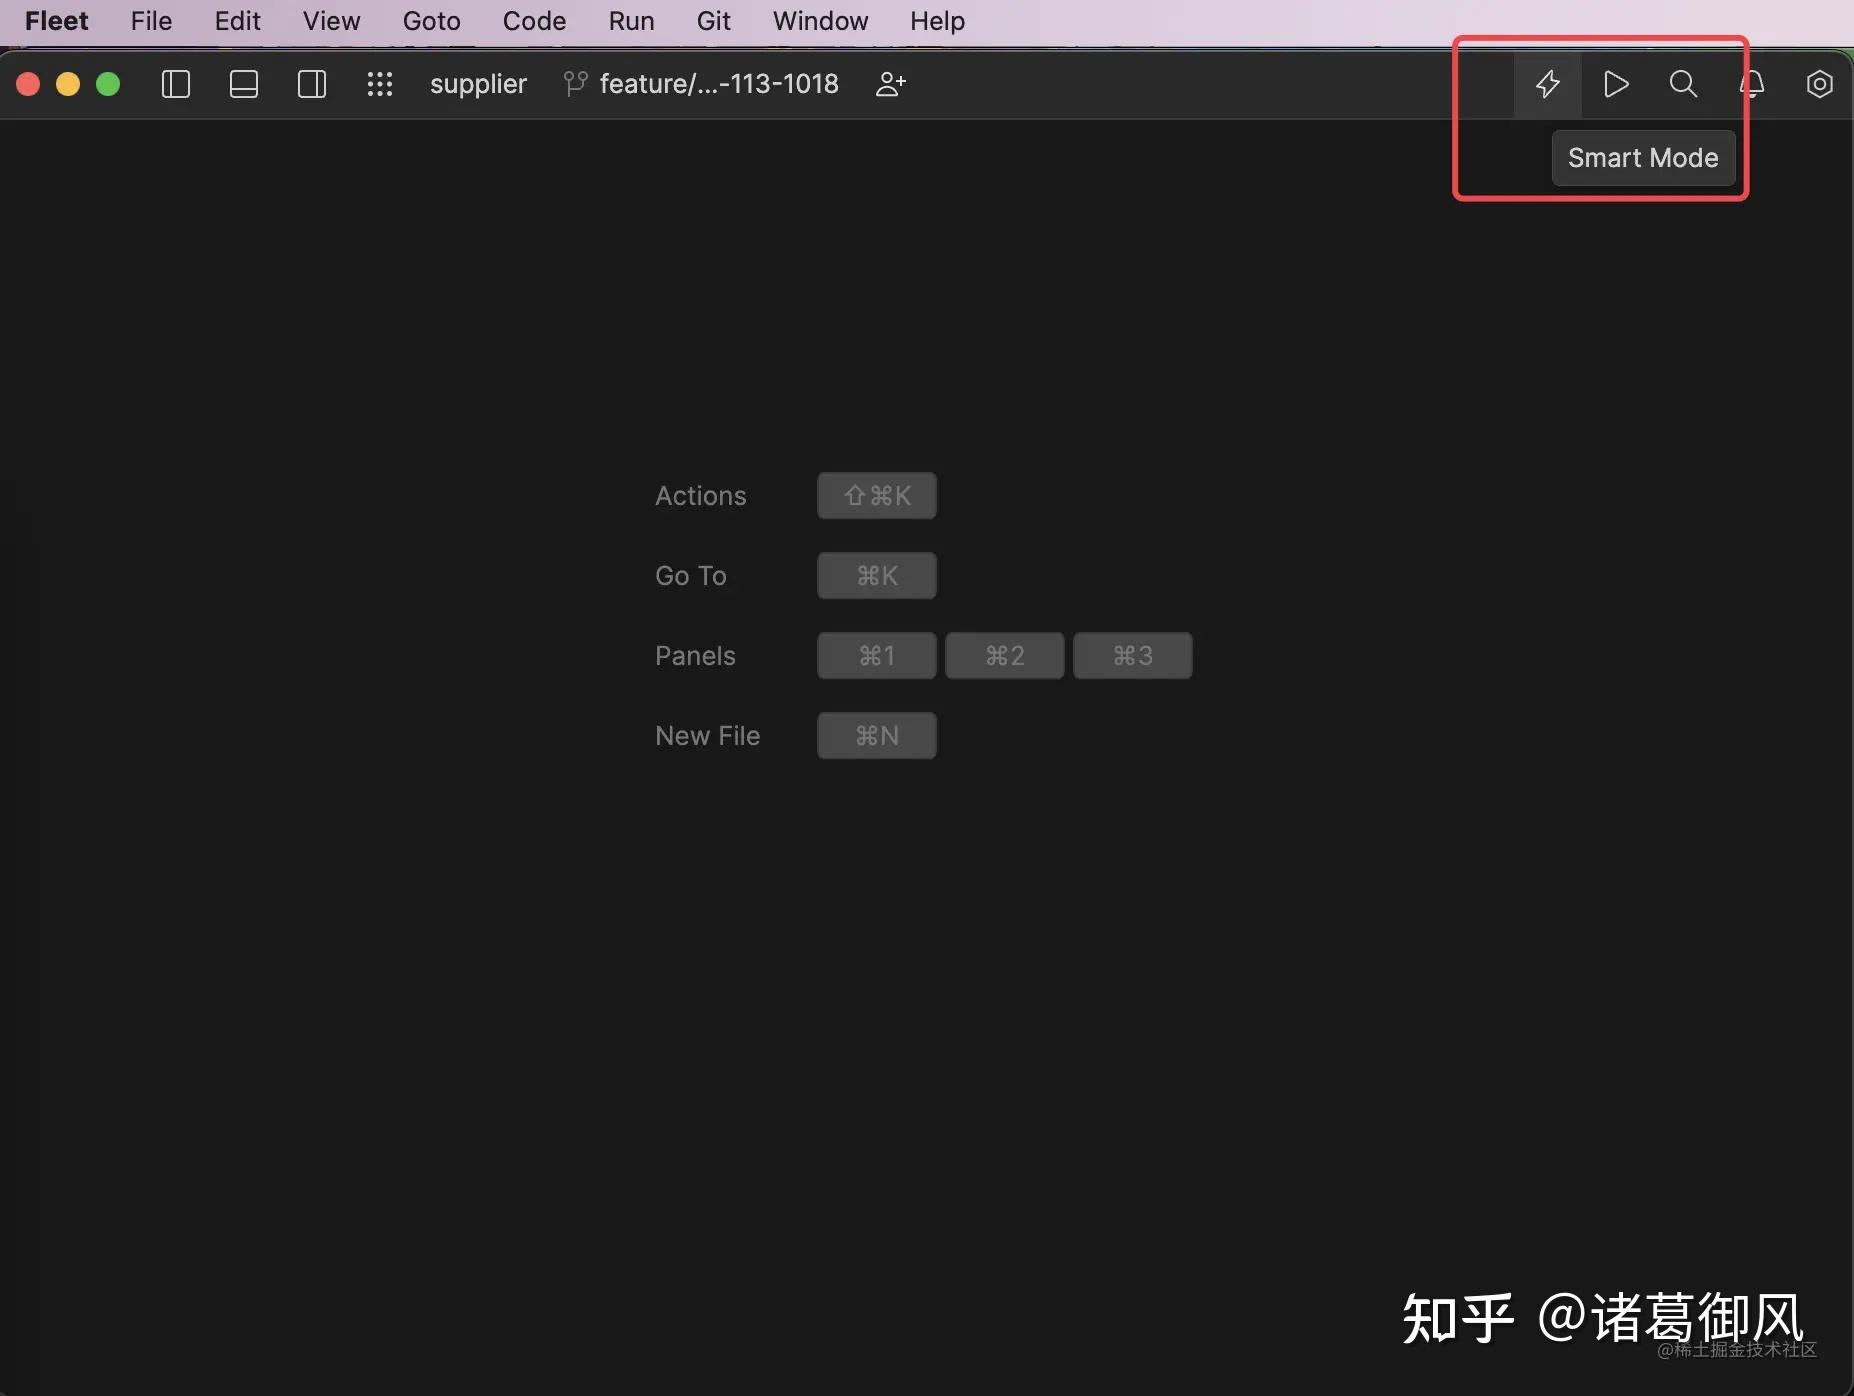Image resolution: width=1854 pixels, height=1396 pixels.
Task: Click the ⌘N New File shortcut badge
Action: [x=876, y=735]
